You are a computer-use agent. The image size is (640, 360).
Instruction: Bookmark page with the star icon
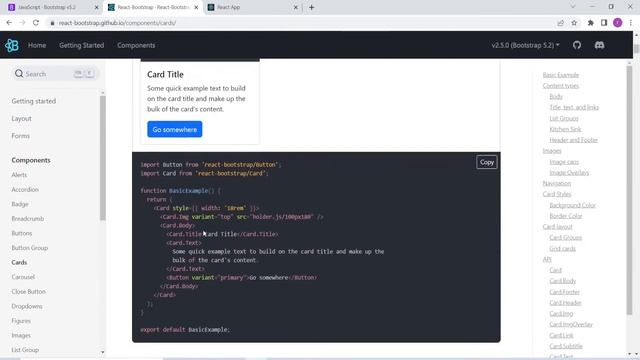pyautogui.click(x=574, y=23)
